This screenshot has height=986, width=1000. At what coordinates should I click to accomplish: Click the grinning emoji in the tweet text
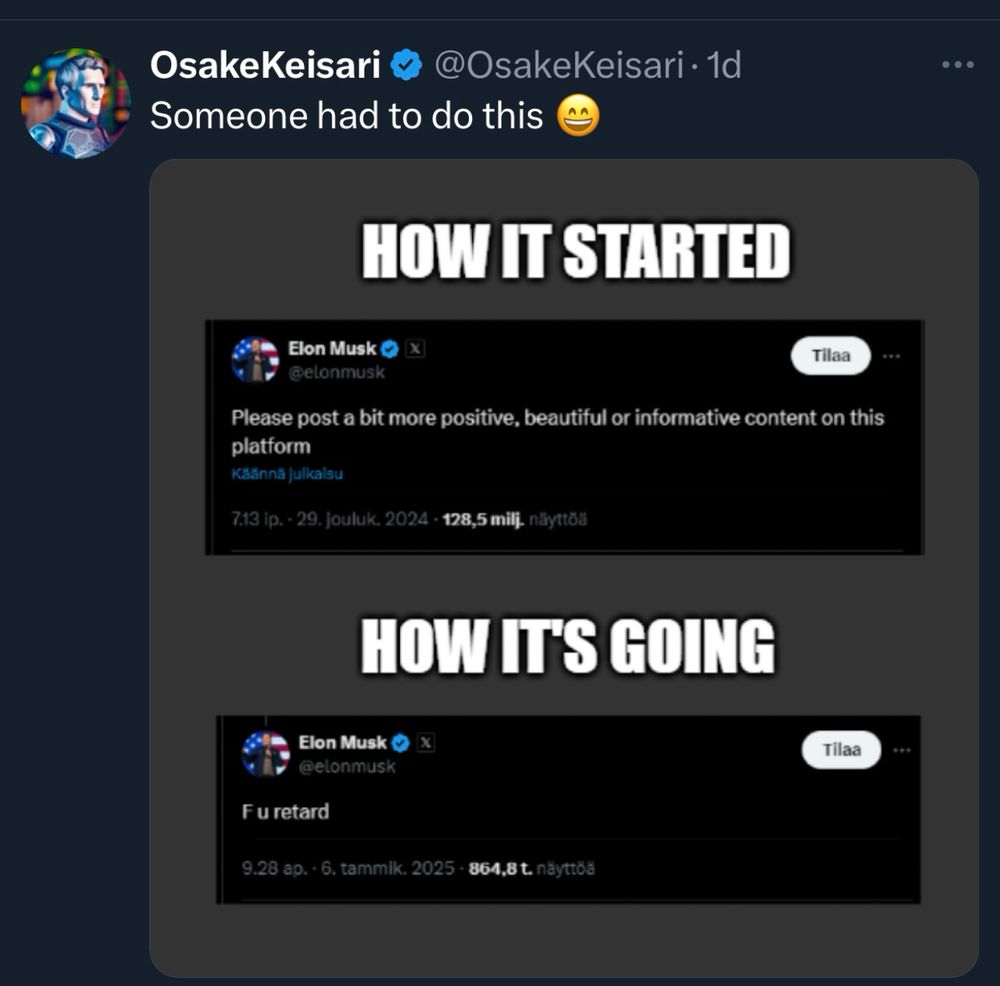[578, 117]
